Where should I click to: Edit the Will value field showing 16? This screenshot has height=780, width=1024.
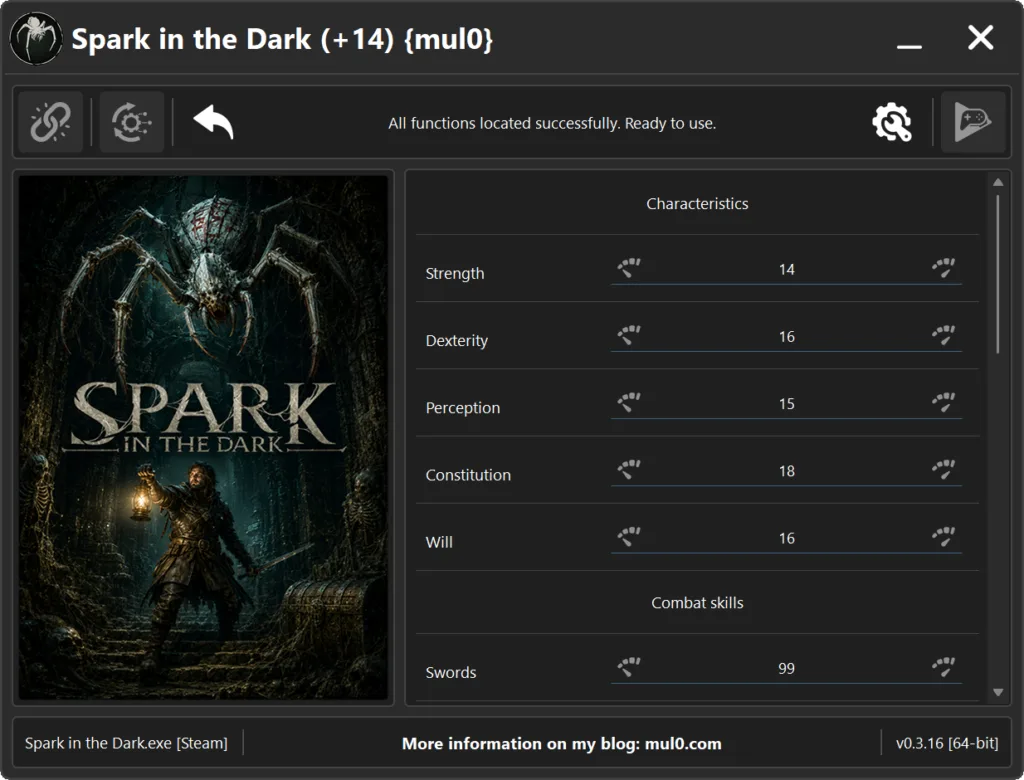tap(786, 538)
